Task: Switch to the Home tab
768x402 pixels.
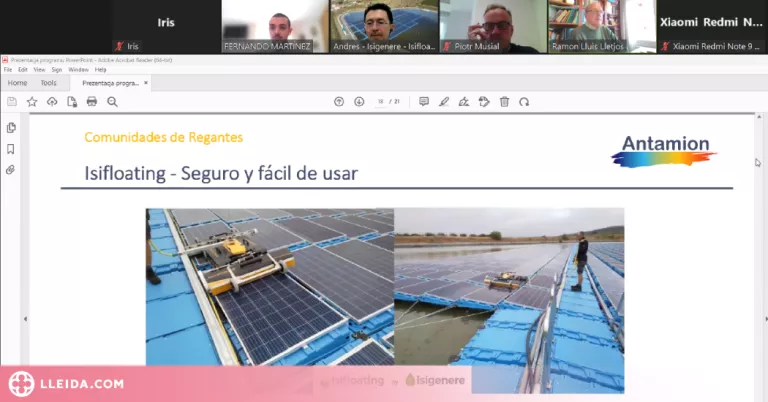Action: pyautogui.click(x=18, y=83)
